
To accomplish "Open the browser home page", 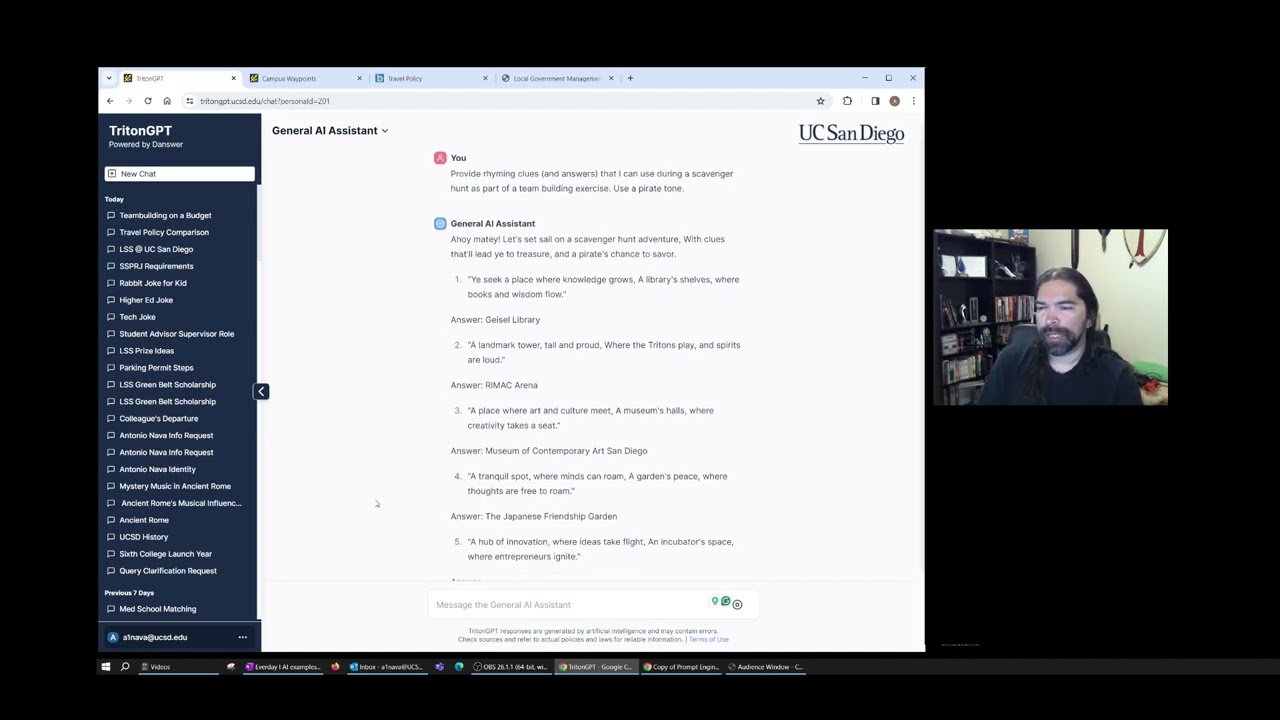I will [167, 101].
